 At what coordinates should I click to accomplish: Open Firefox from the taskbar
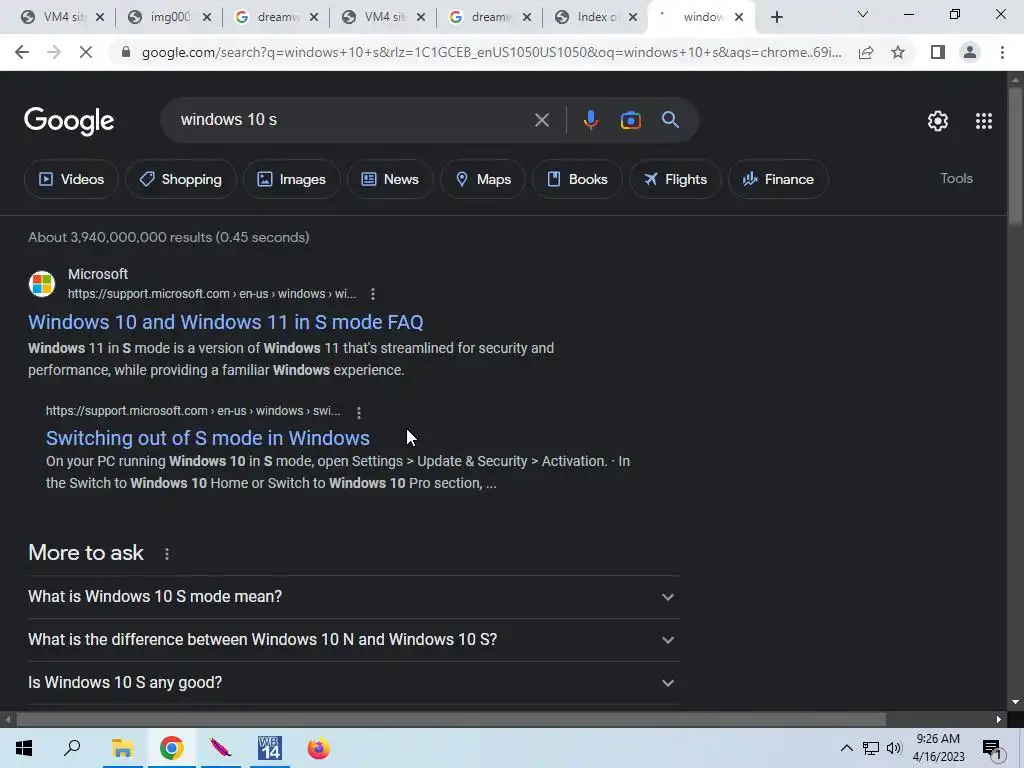coord(319,748)
